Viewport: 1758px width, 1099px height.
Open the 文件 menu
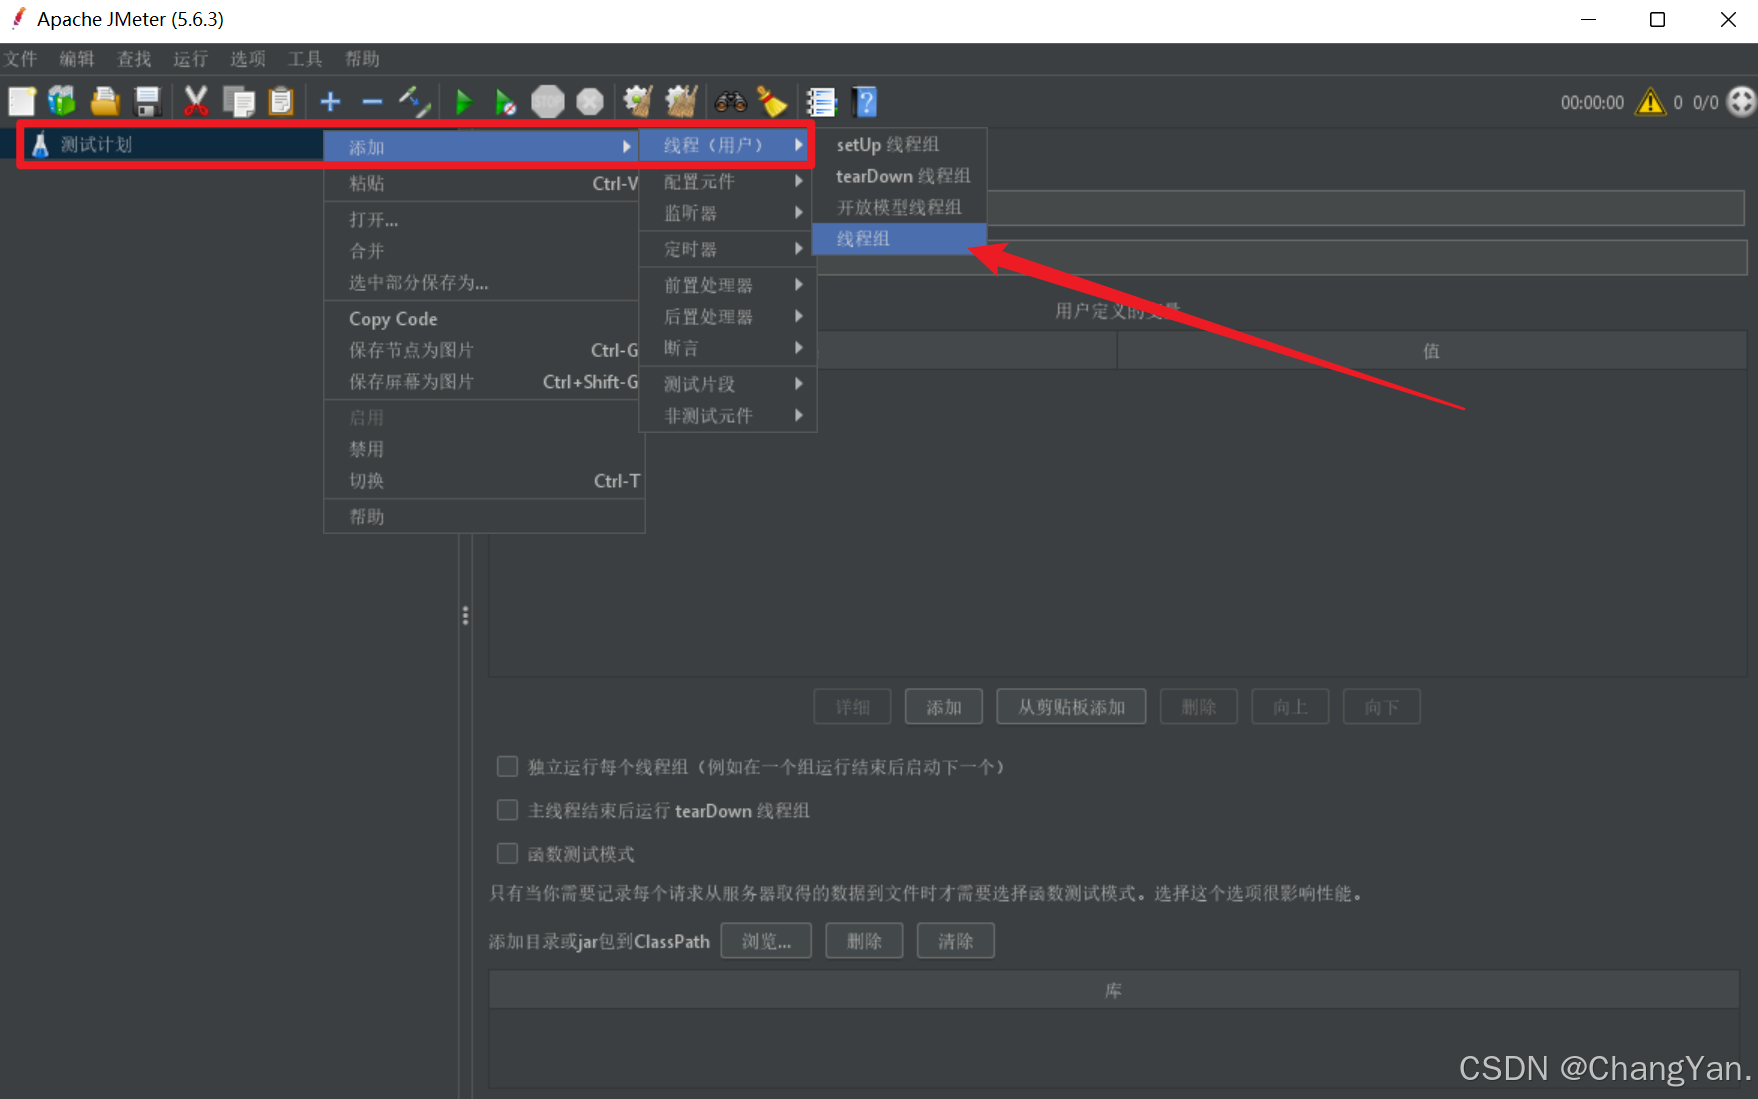tap(20, 59)
